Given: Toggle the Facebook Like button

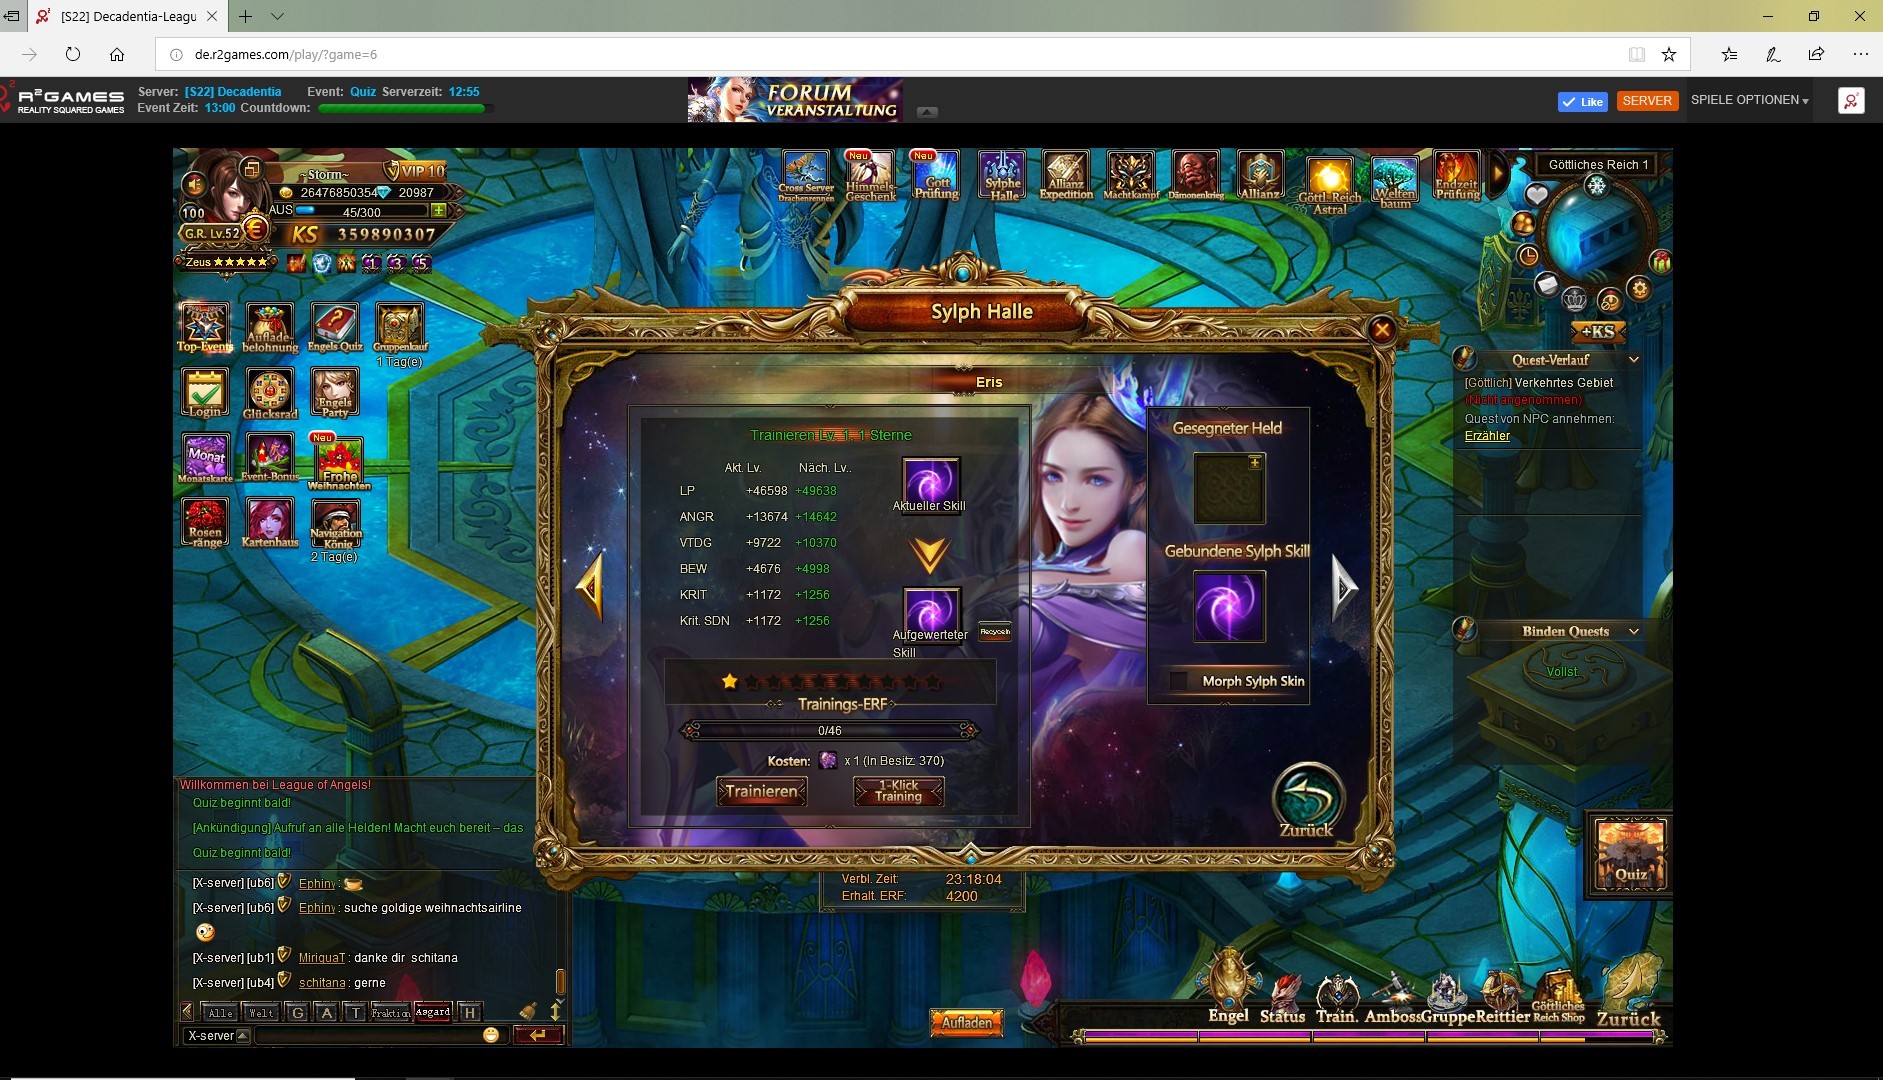Looking at the screenshot, I should 1582,101.
